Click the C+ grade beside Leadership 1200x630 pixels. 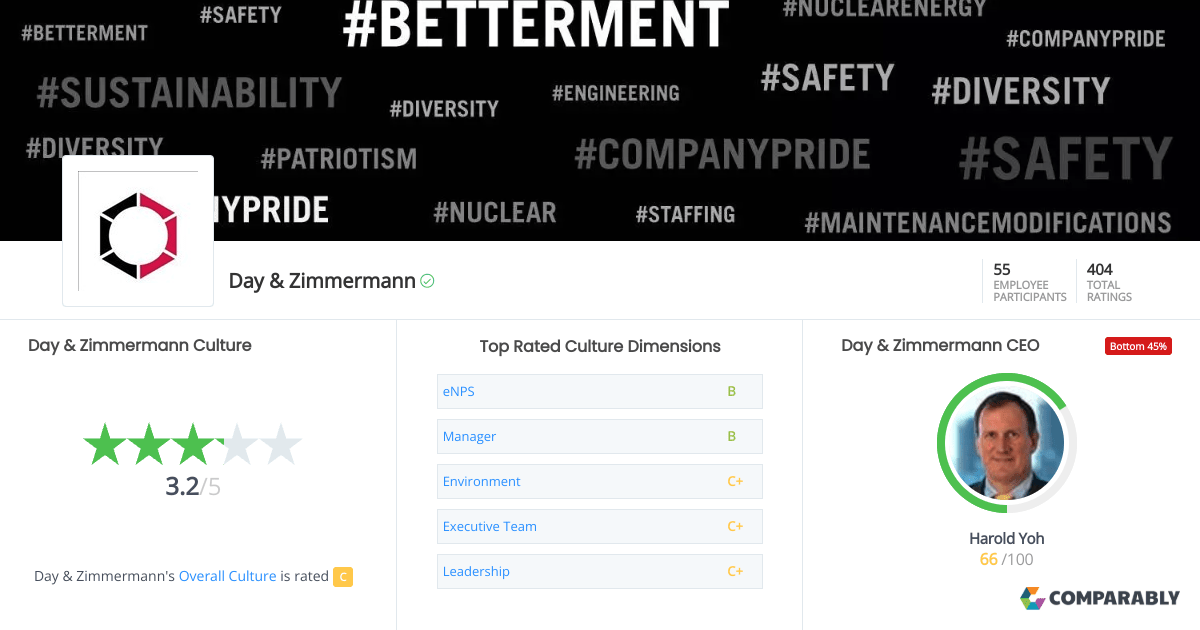pyautogui.click(x=735, y=571)
